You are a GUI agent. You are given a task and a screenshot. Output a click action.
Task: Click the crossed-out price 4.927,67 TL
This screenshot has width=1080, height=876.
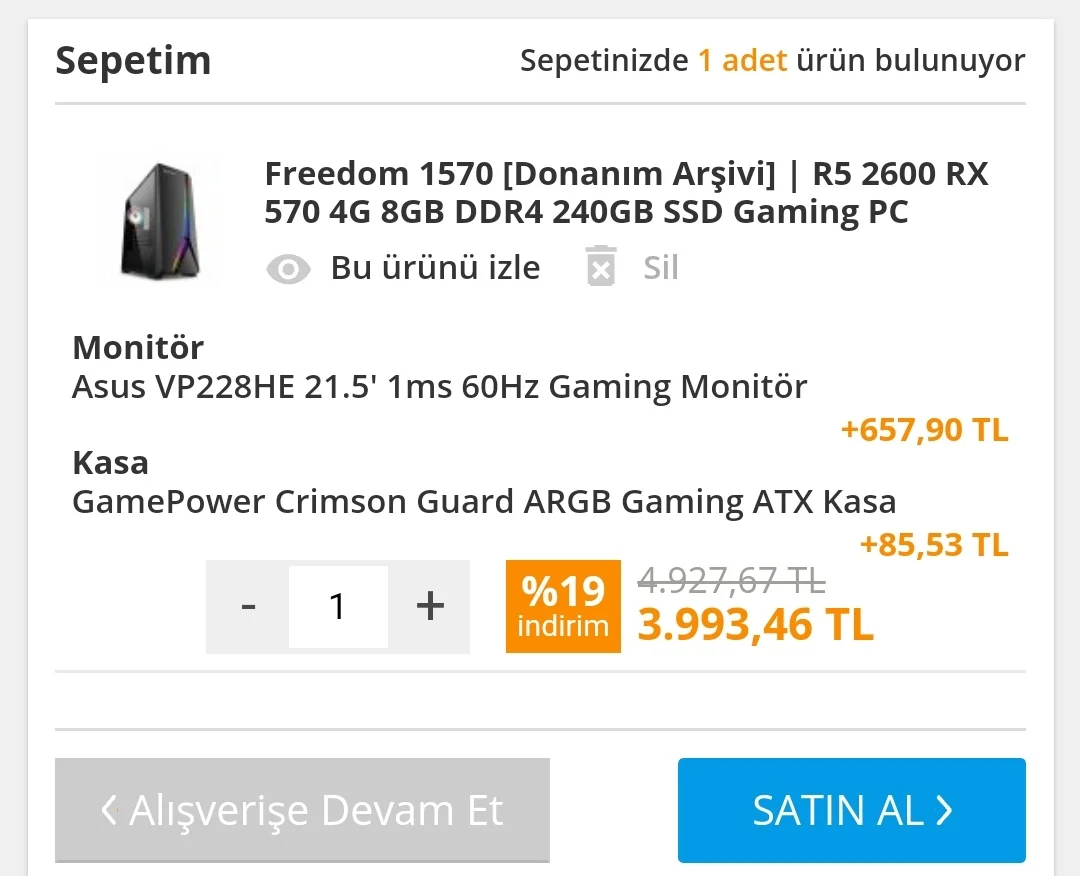coord(732,580)
